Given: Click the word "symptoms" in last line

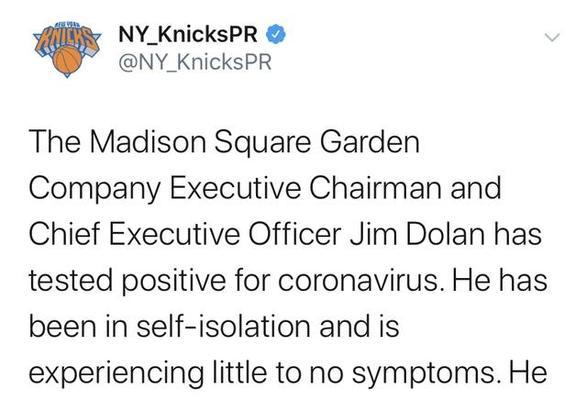Looking at the screenshot, I should coord(424,374).
